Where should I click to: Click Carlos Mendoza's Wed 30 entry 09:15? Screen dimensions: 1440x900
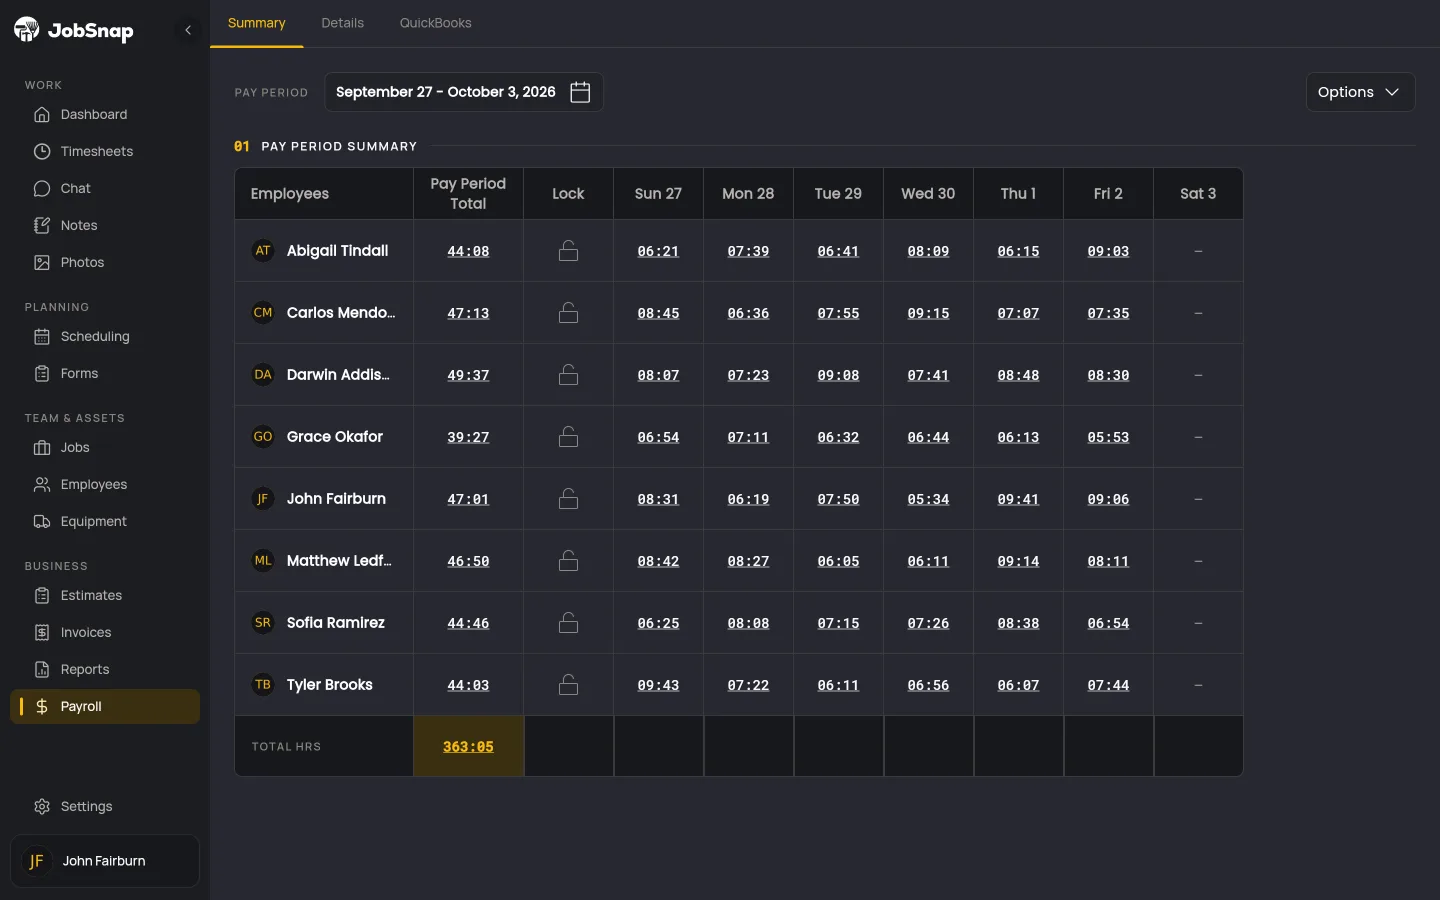tap(928, 313)
